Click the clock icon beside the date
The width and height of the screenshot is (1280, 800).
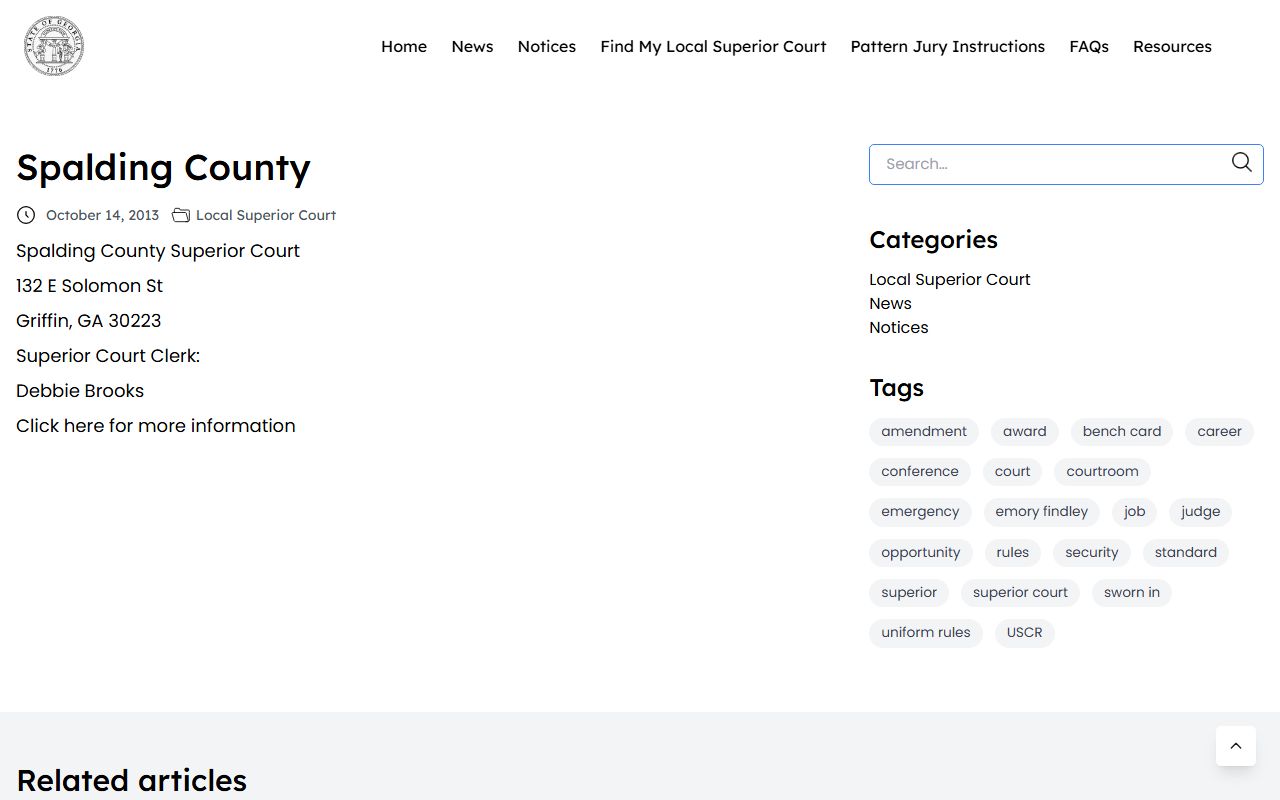(x=26, y=215)
